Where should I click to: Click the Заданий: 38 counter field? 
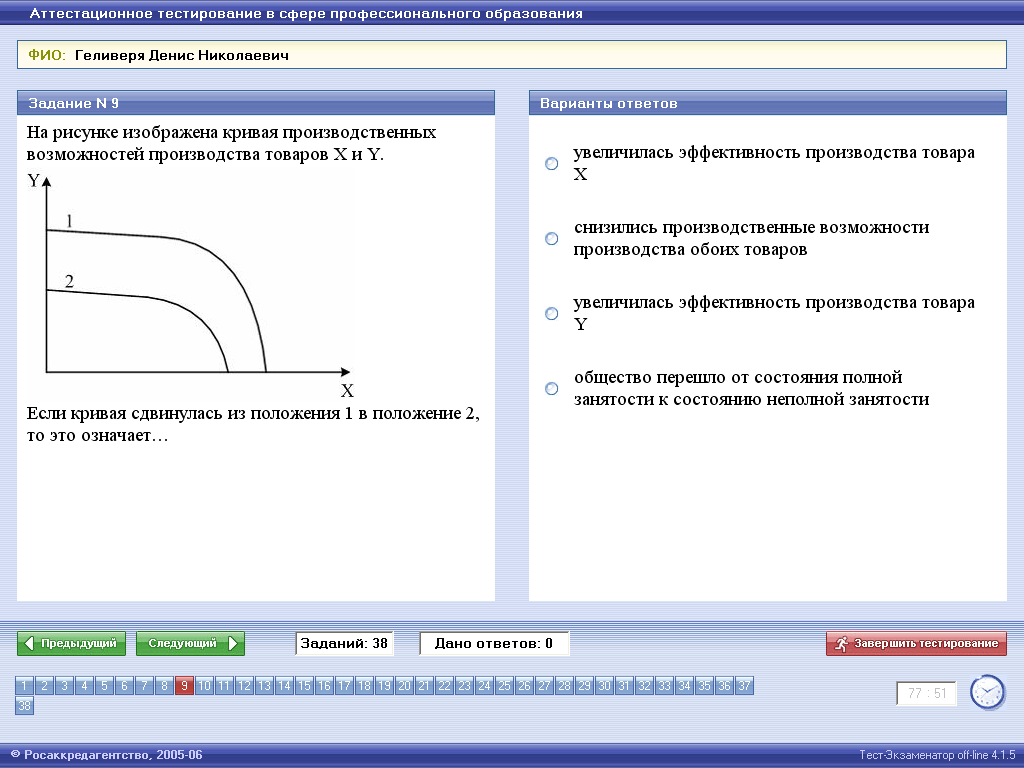pyautogui.click(x=344, y=643)
